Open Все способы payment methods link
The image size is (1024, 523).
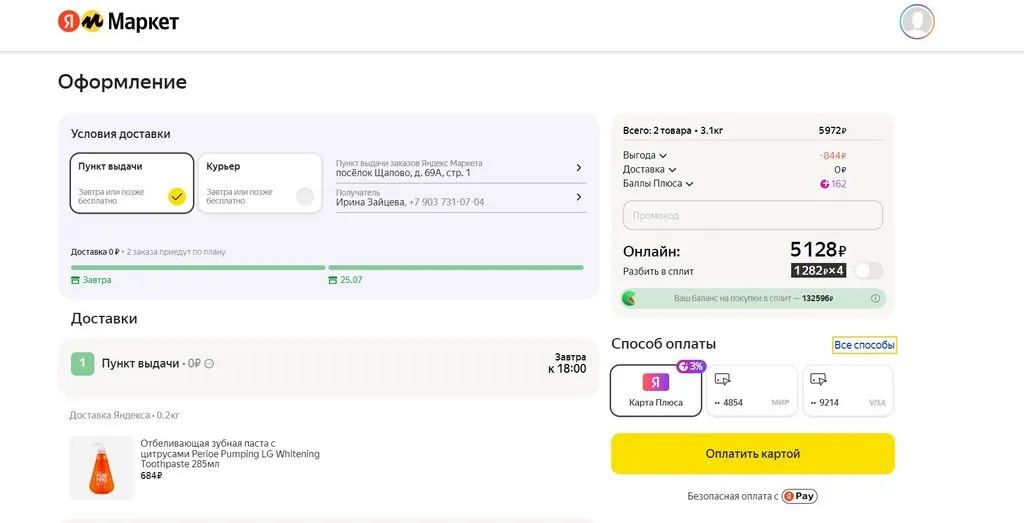(x=864, y=345)
